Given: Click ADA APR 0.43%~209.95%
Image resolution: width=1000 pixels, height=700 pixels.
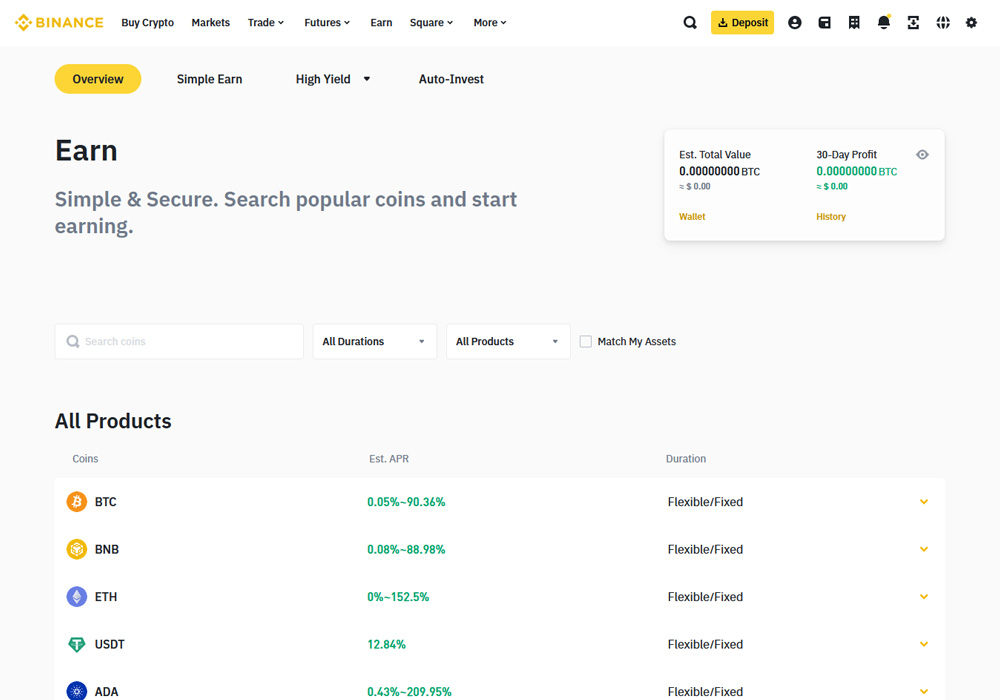Looking at the screenshot, I should (409, 692).
